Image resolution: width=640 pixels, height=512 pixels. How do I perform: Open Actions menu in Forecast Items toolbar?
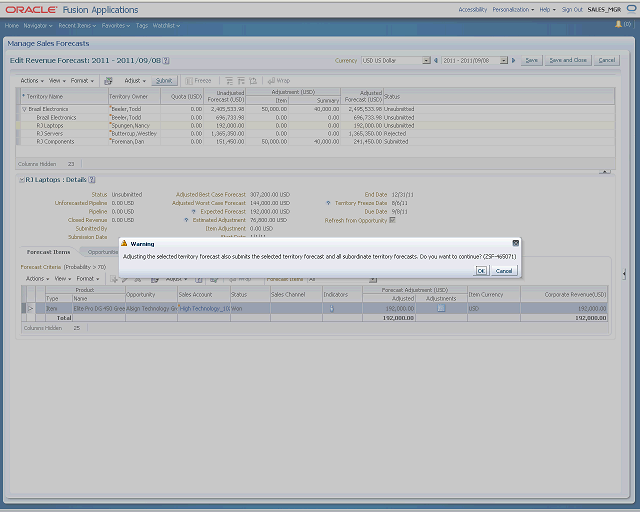[x=37, y=279]
